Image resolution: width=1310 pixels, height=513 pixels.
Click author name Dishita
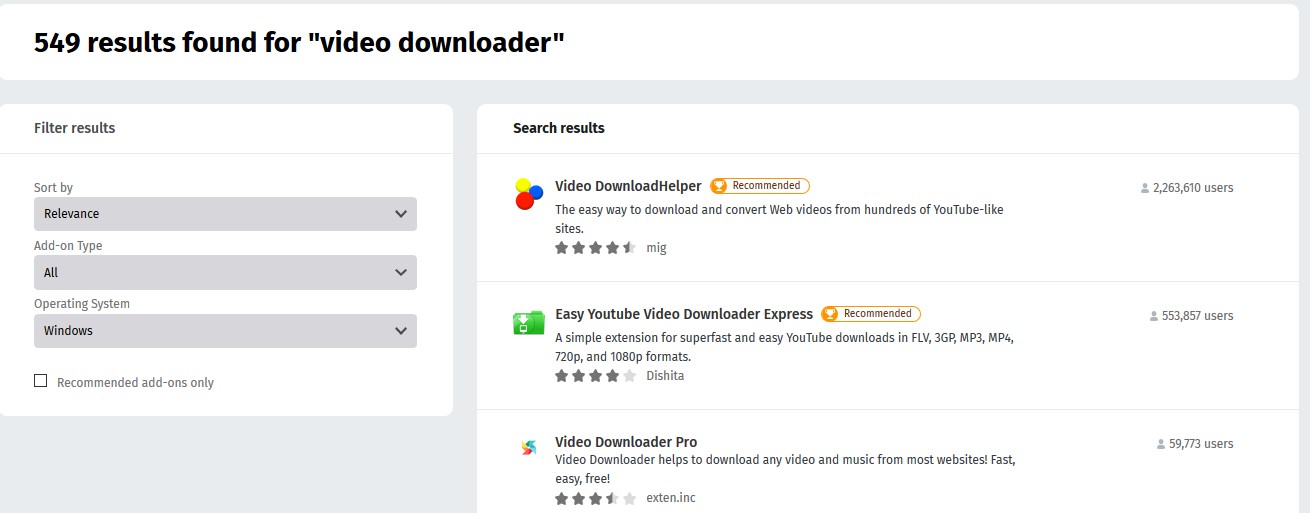coord(665,376)
